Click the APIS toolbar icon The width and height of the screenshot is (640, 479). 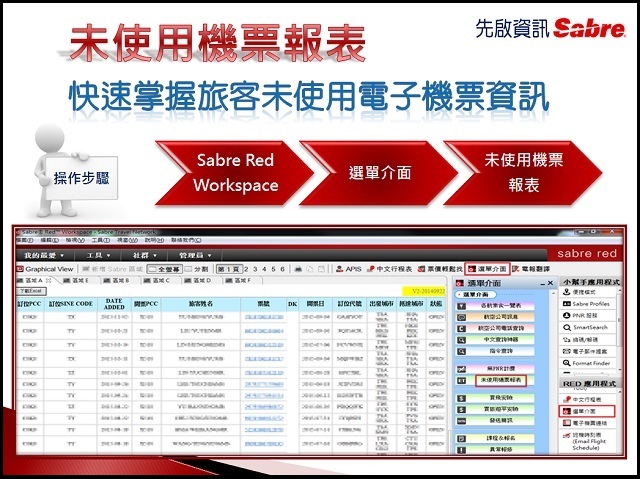[x=349, y=269]
